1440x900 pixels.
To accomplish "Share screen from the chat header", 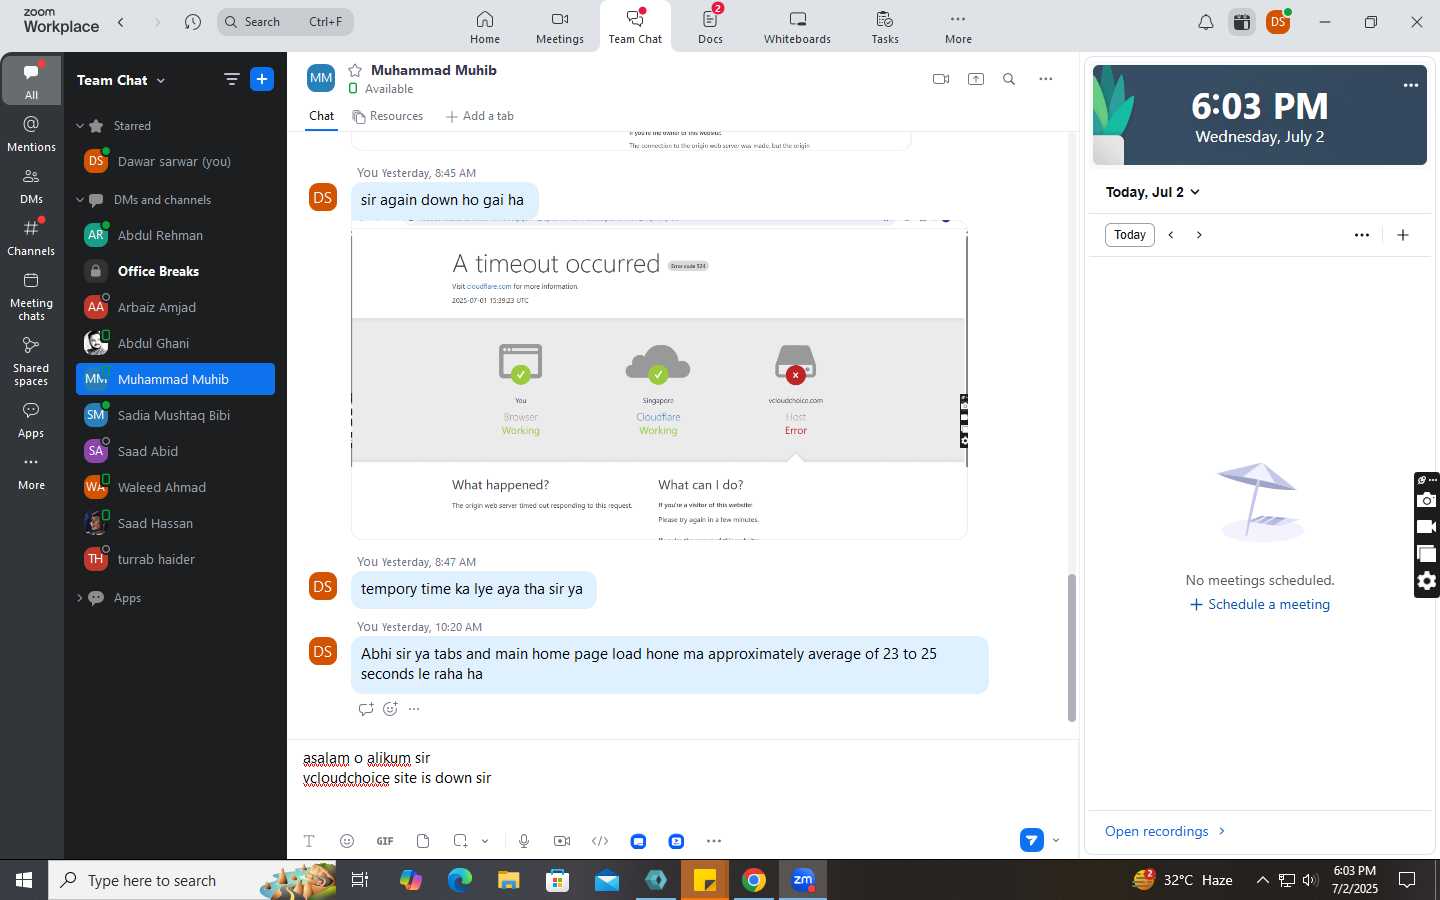I will click(976, 79).
